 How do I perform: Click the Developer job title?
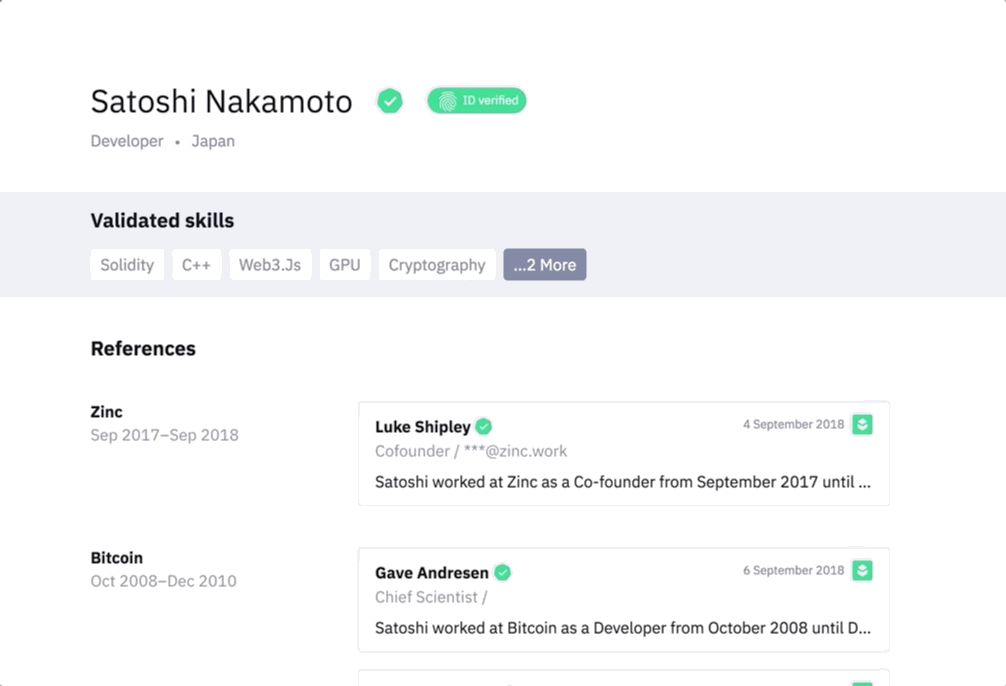point(127,141)
